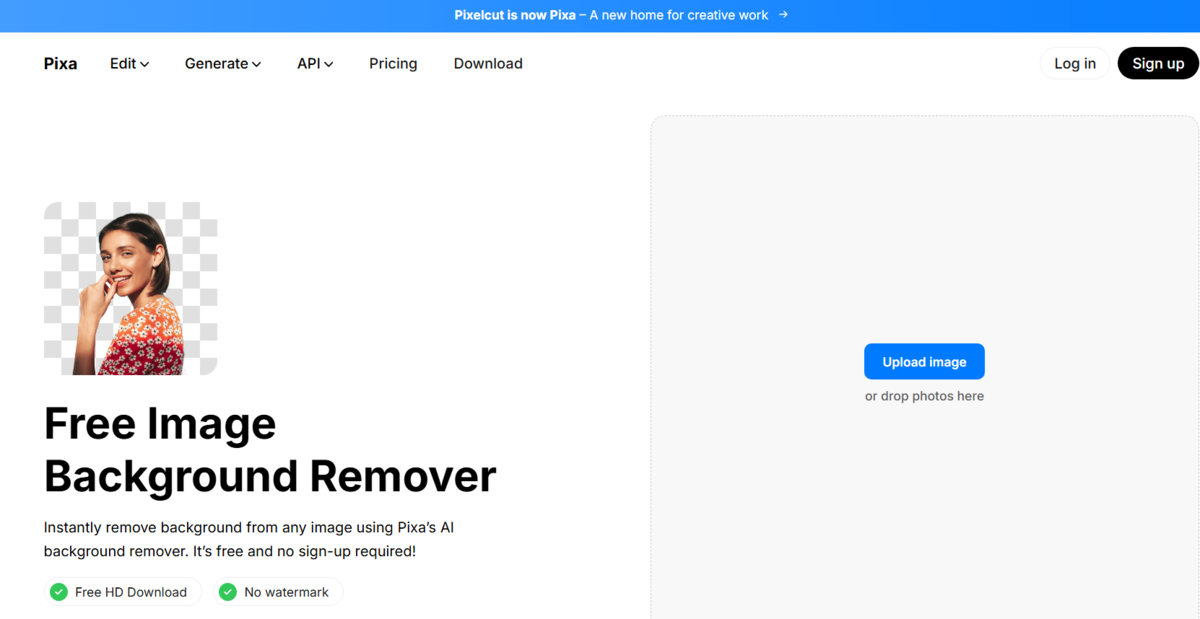Screen dimensions: 1200x619
Task: Go to the Pricing page
Action: coord(393,63)
